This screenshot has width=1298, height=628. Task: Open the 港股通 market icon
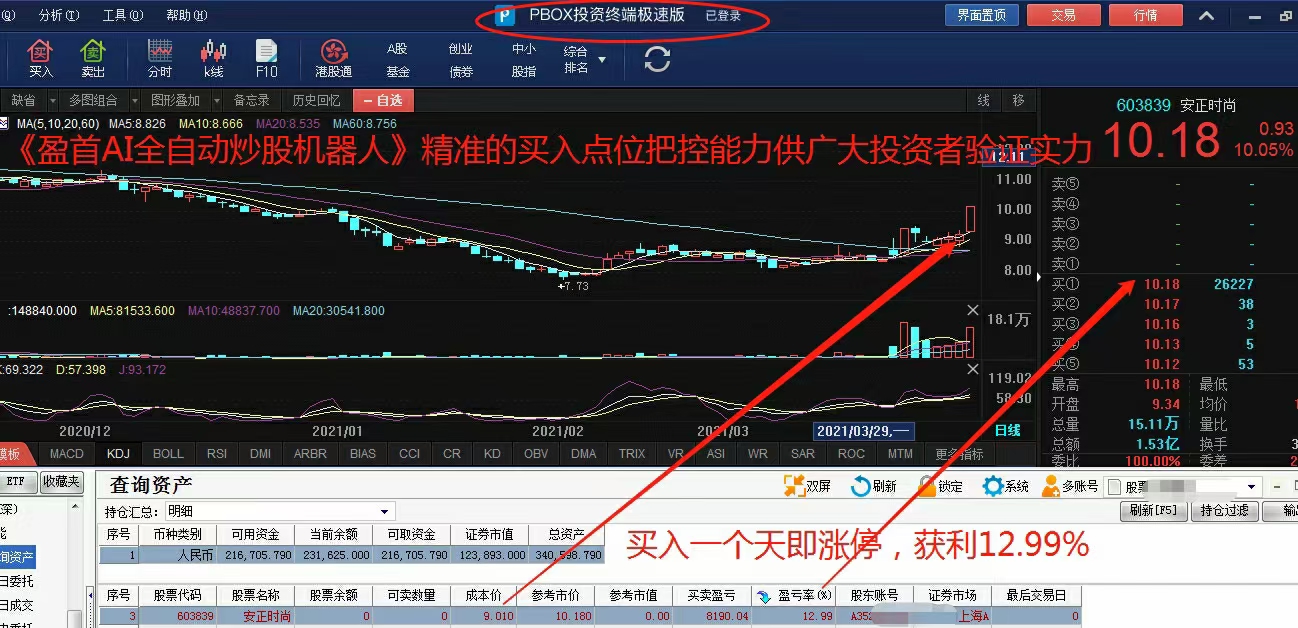[x=333, y=59]
